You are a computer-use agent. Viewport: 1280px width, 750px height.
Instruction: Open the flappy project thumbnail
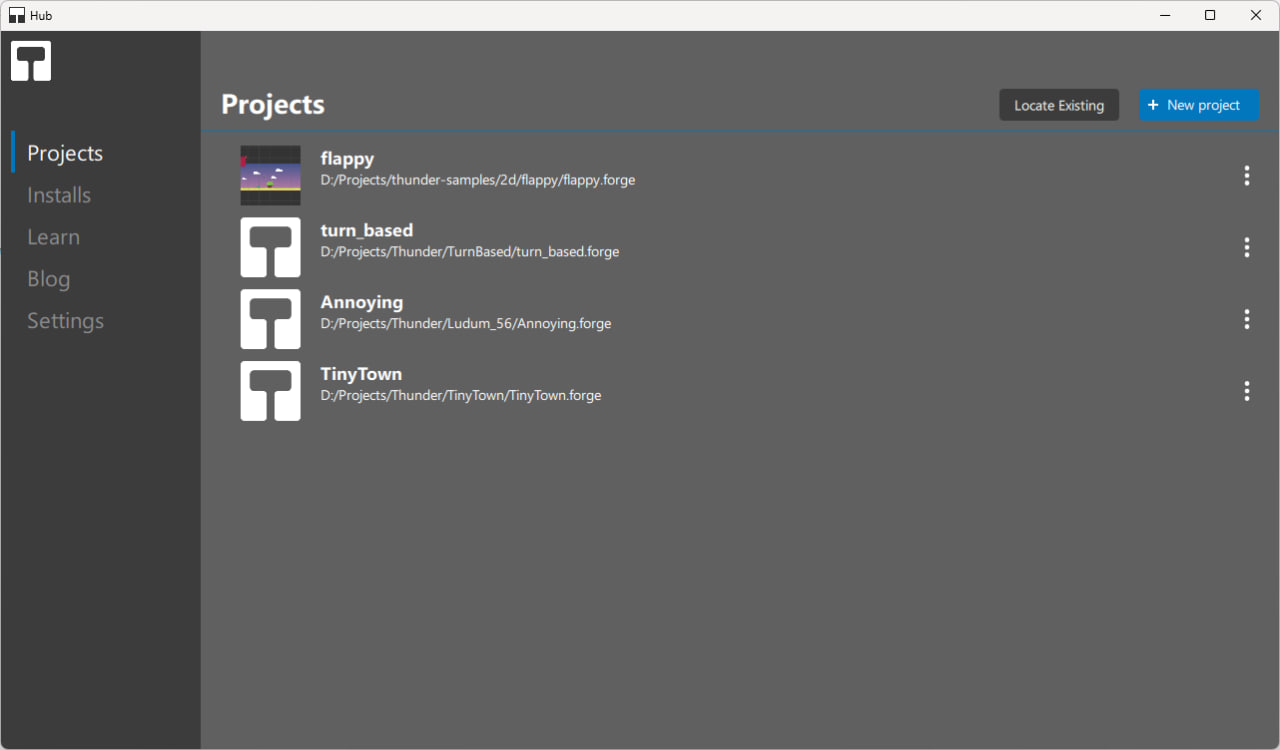270,175
